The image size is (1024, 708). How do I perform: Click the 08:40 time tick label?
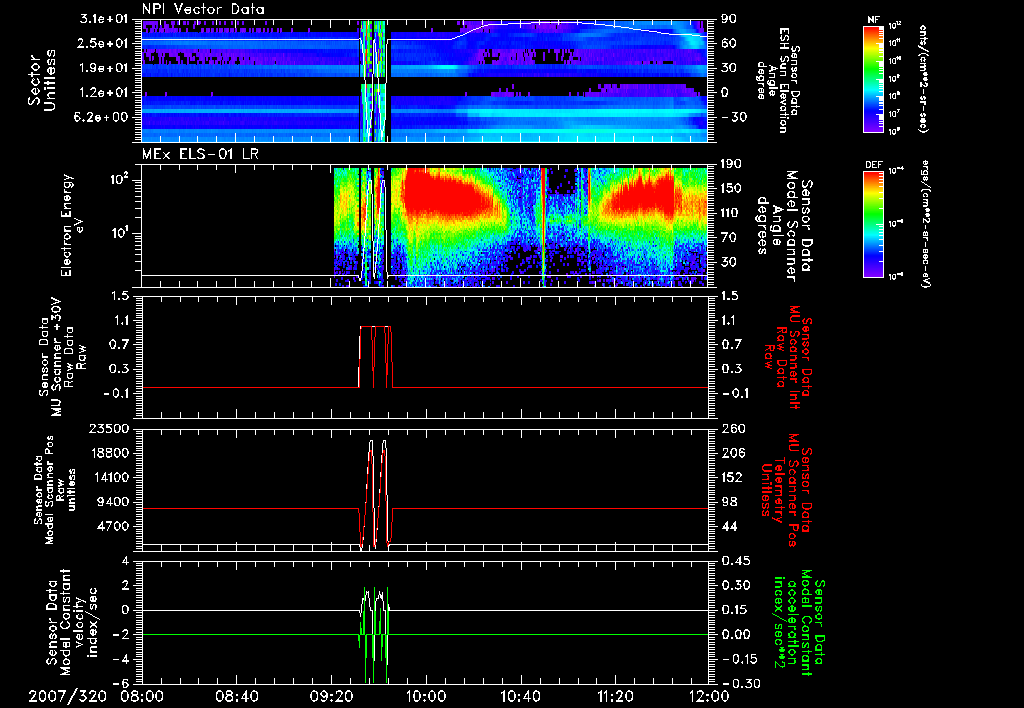(237, 696)
